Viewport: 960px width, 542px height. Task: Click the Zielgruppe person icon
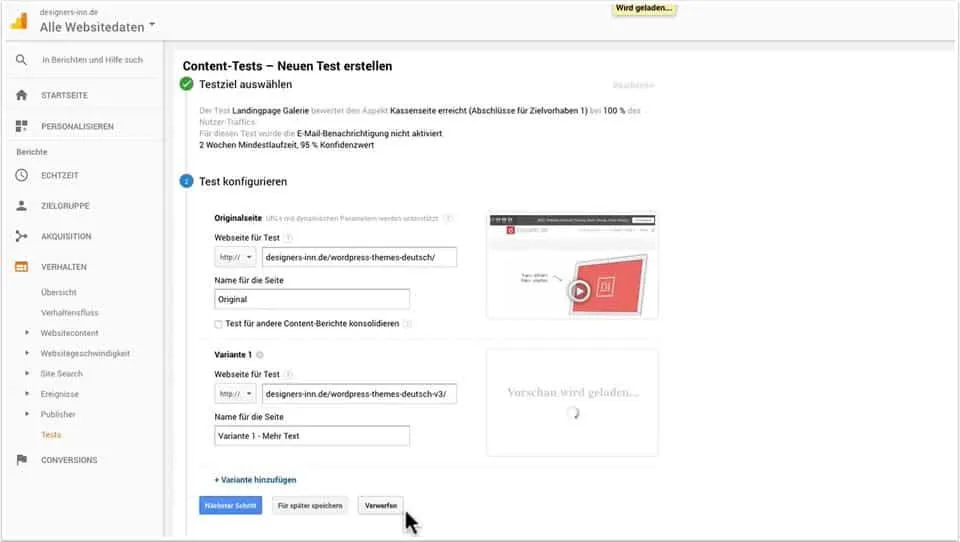[x=21, y=206]
